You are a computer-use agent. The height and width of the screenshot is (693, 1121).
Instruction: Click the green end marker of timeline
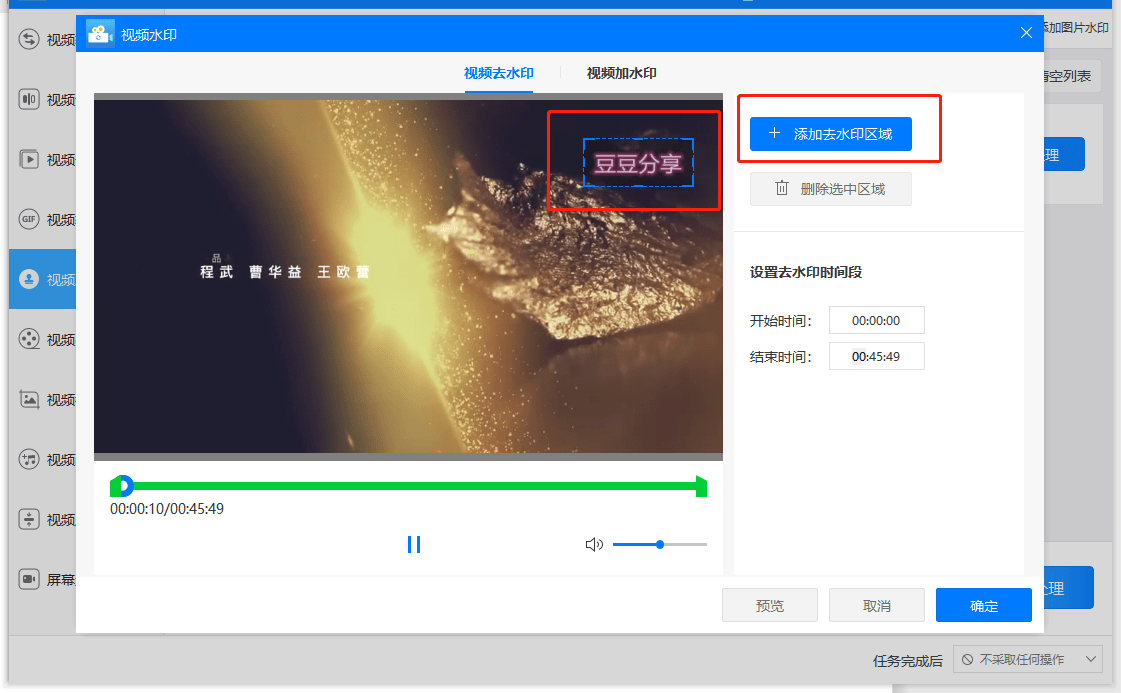[x=701, y=486]
